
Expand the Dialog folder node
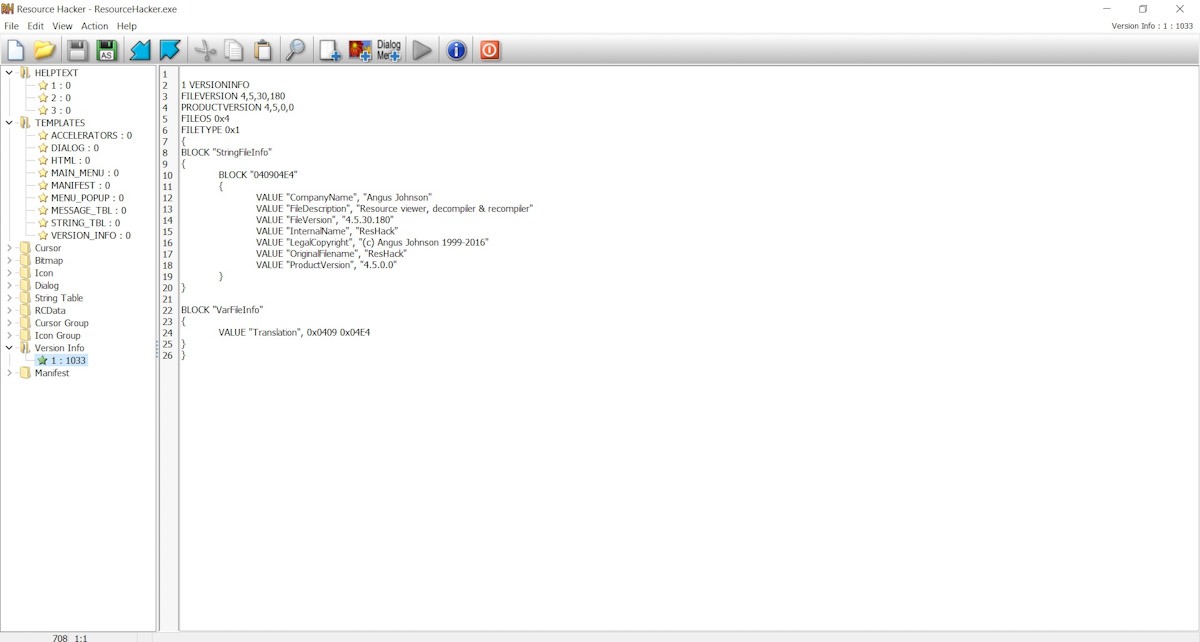pyautogui.click(x=9, y=285)
